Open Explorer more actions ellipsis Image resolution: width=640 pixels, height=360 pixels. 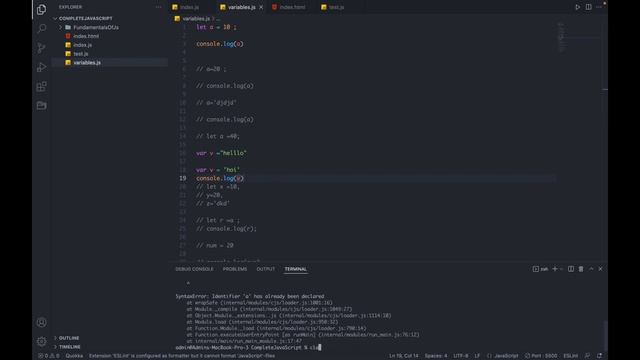[x=158, y=7]
